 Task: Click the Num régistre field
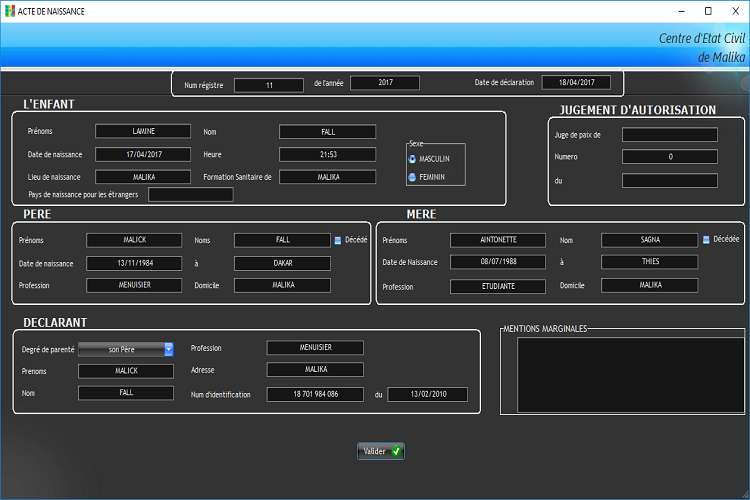click(268, 85)
